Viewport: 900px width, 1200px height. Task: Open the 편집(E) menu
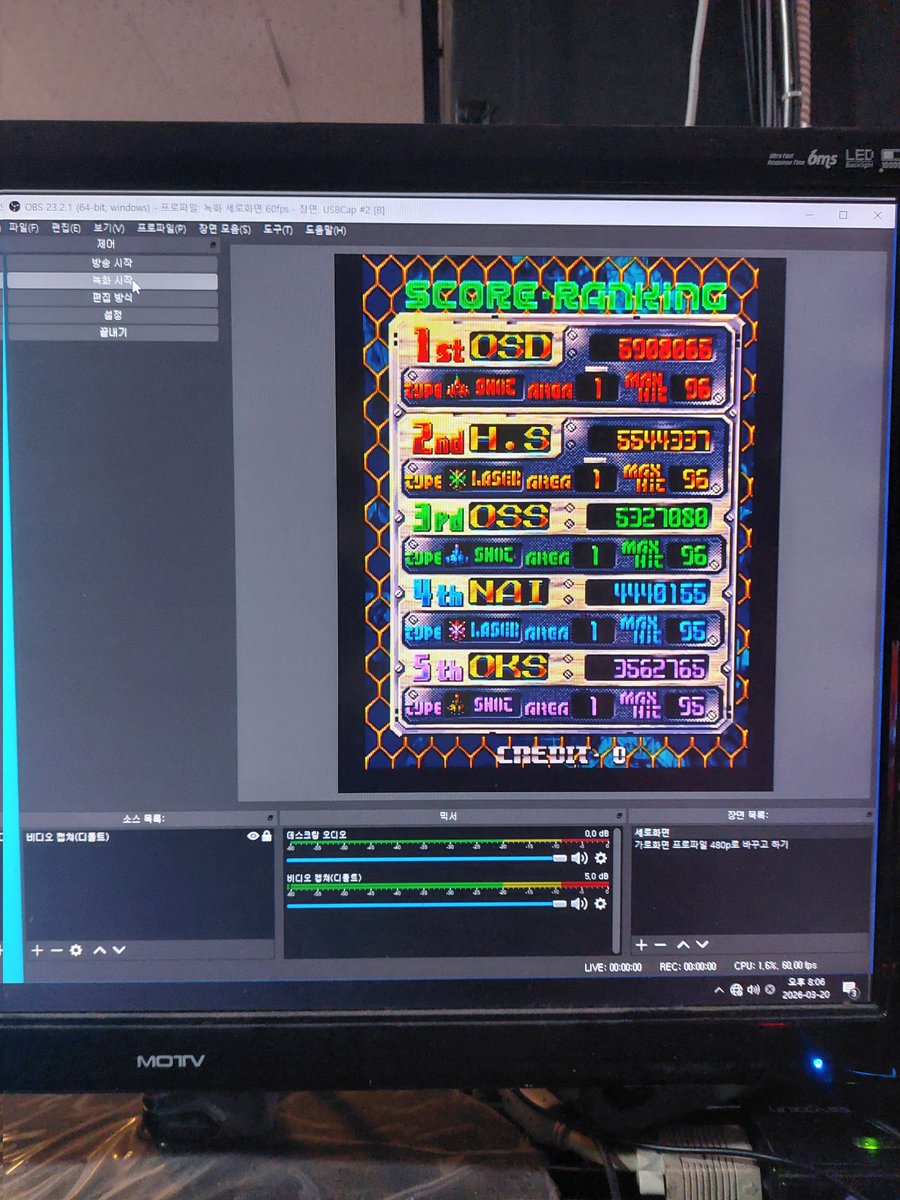coord(65,229)
